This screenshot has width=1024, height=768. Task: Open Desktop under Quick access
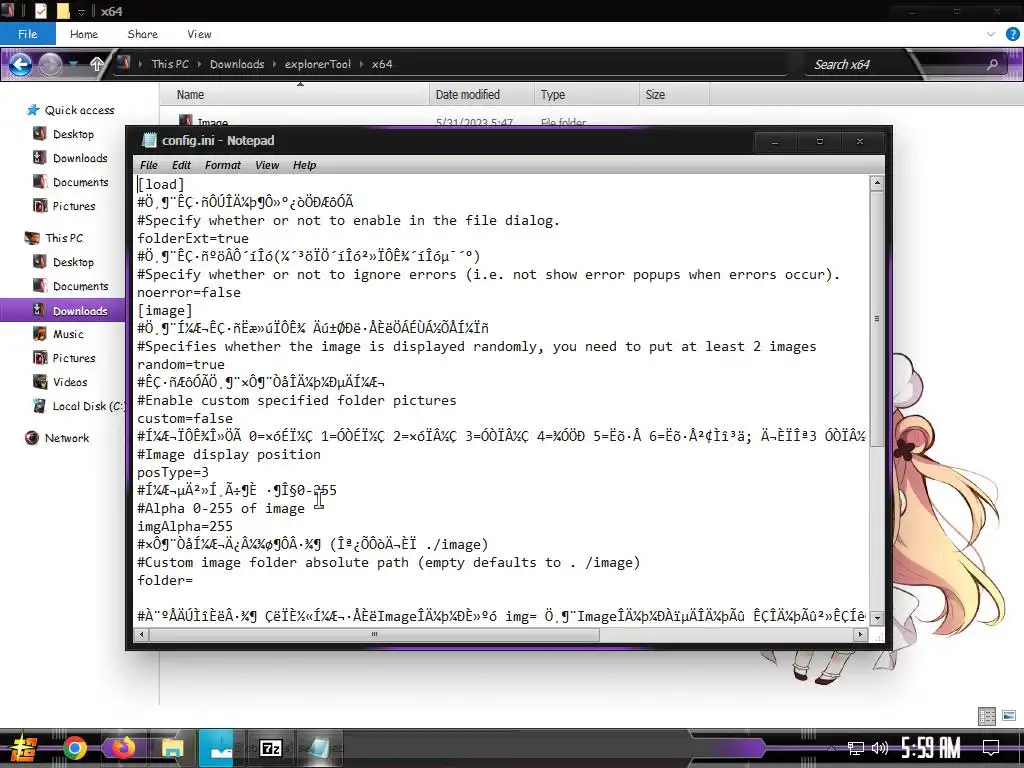(x=64, y=134)
